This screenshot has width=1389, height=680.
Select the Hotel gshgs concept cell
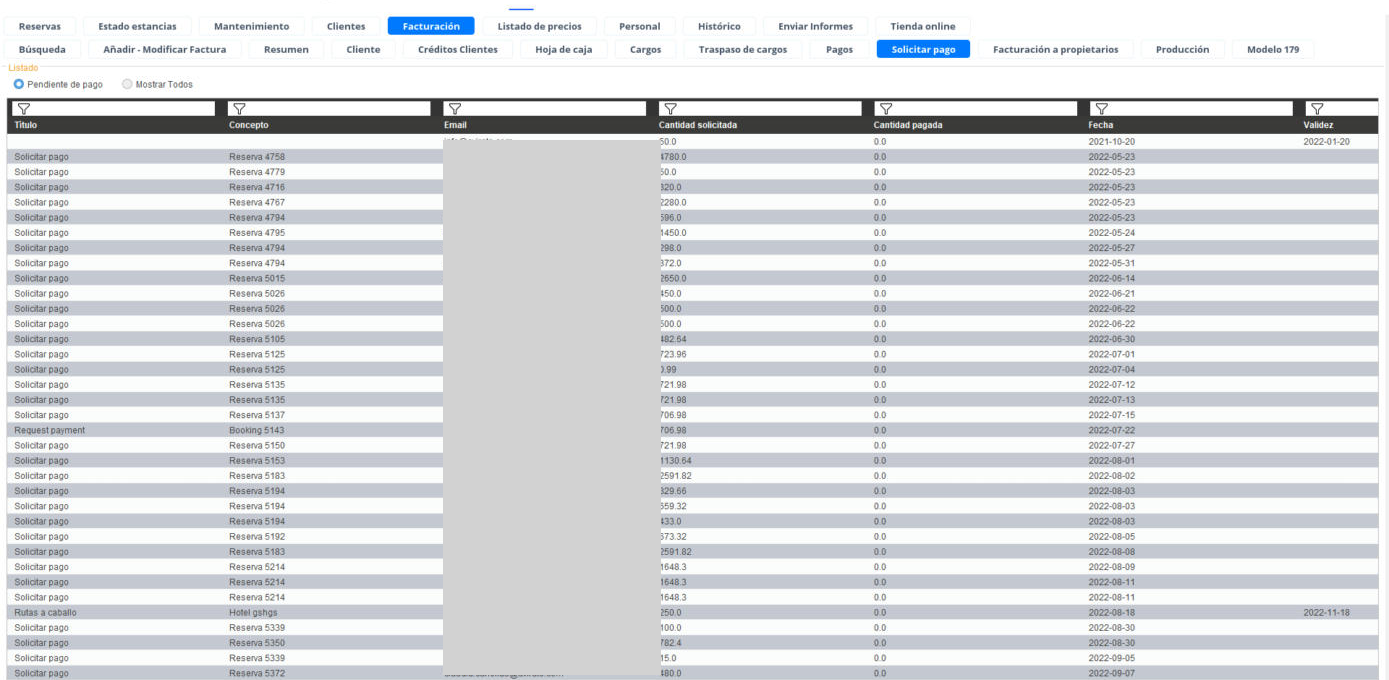255,612
